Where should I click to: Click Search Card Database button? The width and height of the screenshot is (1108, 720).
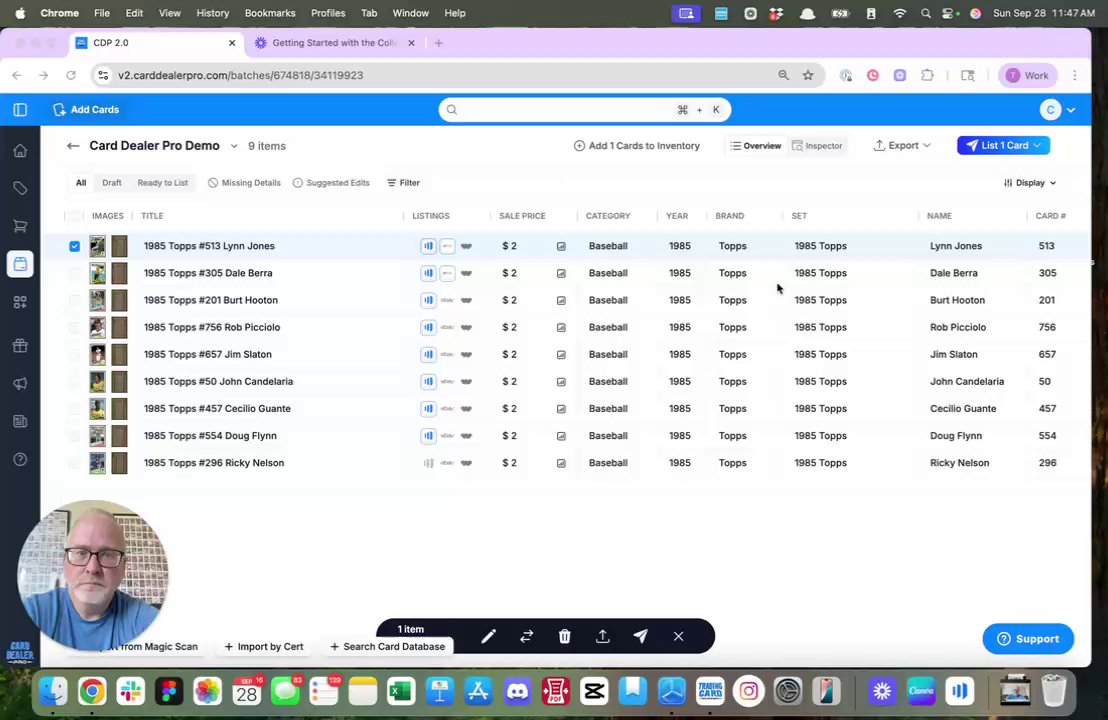[x=387, y=647]
